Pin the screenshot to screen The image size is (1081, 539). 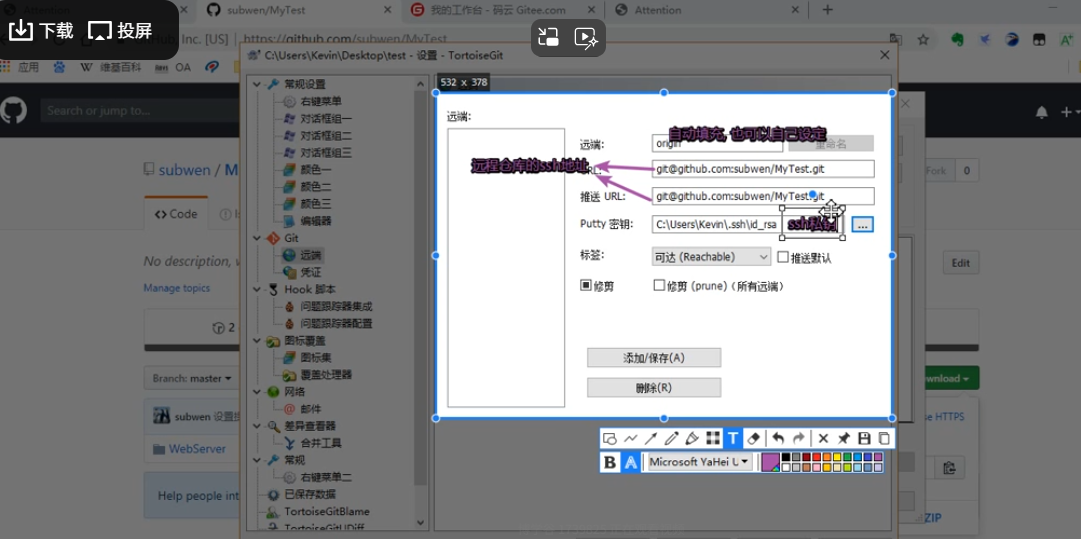click(x=843, y=438)
